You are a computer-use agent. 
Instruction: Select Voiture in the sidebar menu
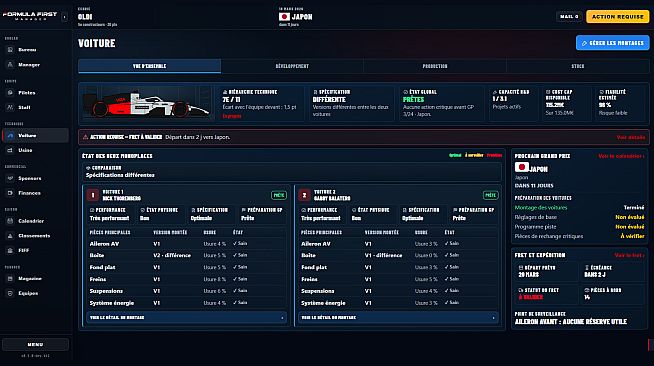coord(36,135)
